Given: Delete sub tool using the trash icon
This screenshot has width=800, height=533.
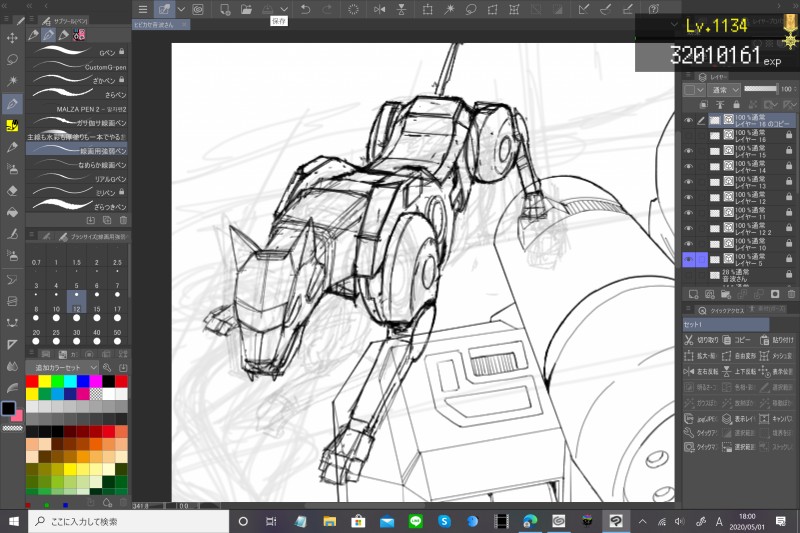Looking at the screenshot, I should click(121, 219).
